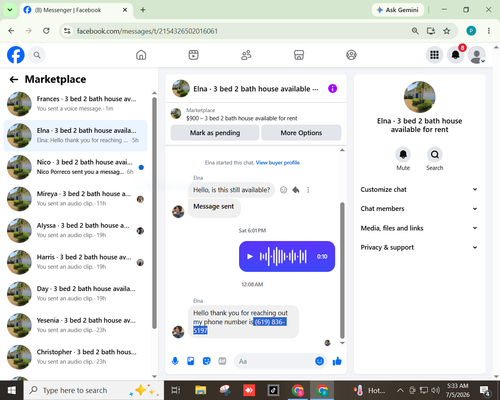The height and width of the screenshot is (400, 500).
Task: Open more options dots beside message
Action: pos(308,190)
